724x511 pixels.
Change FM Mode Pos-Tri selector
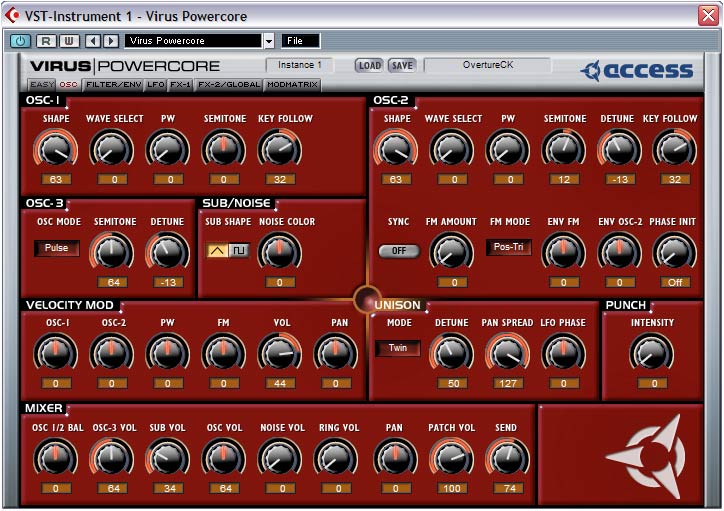tap(508, 247)
